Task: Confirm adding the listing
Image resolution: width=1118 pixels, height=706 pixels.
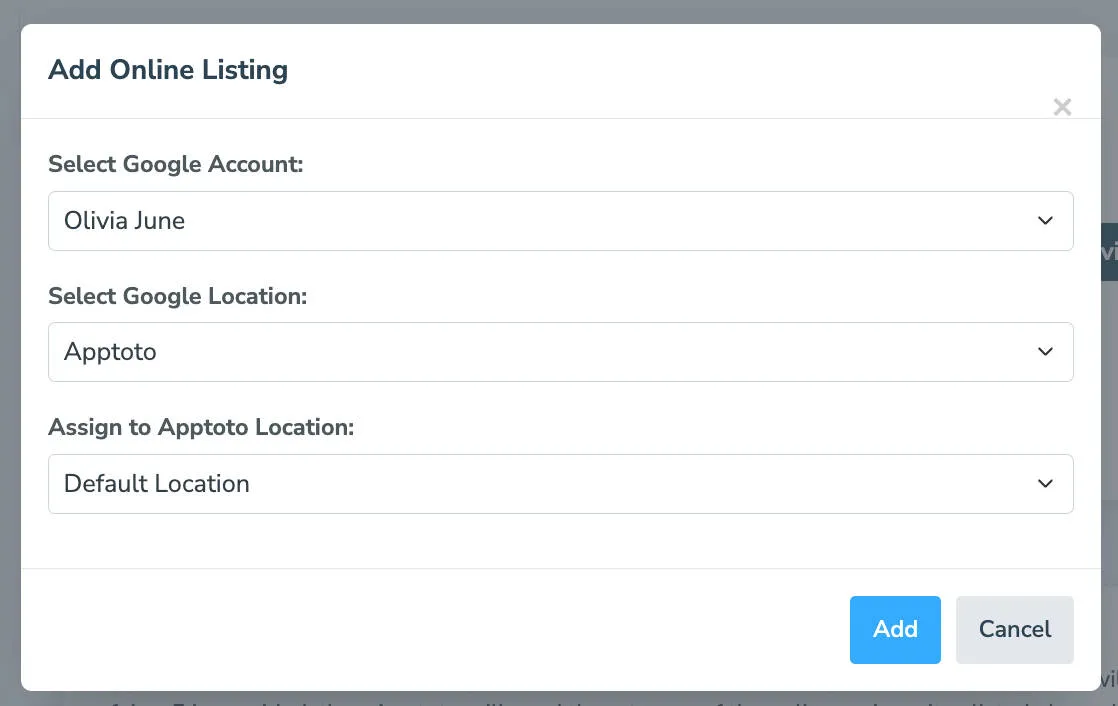Action: pos(895,629)
